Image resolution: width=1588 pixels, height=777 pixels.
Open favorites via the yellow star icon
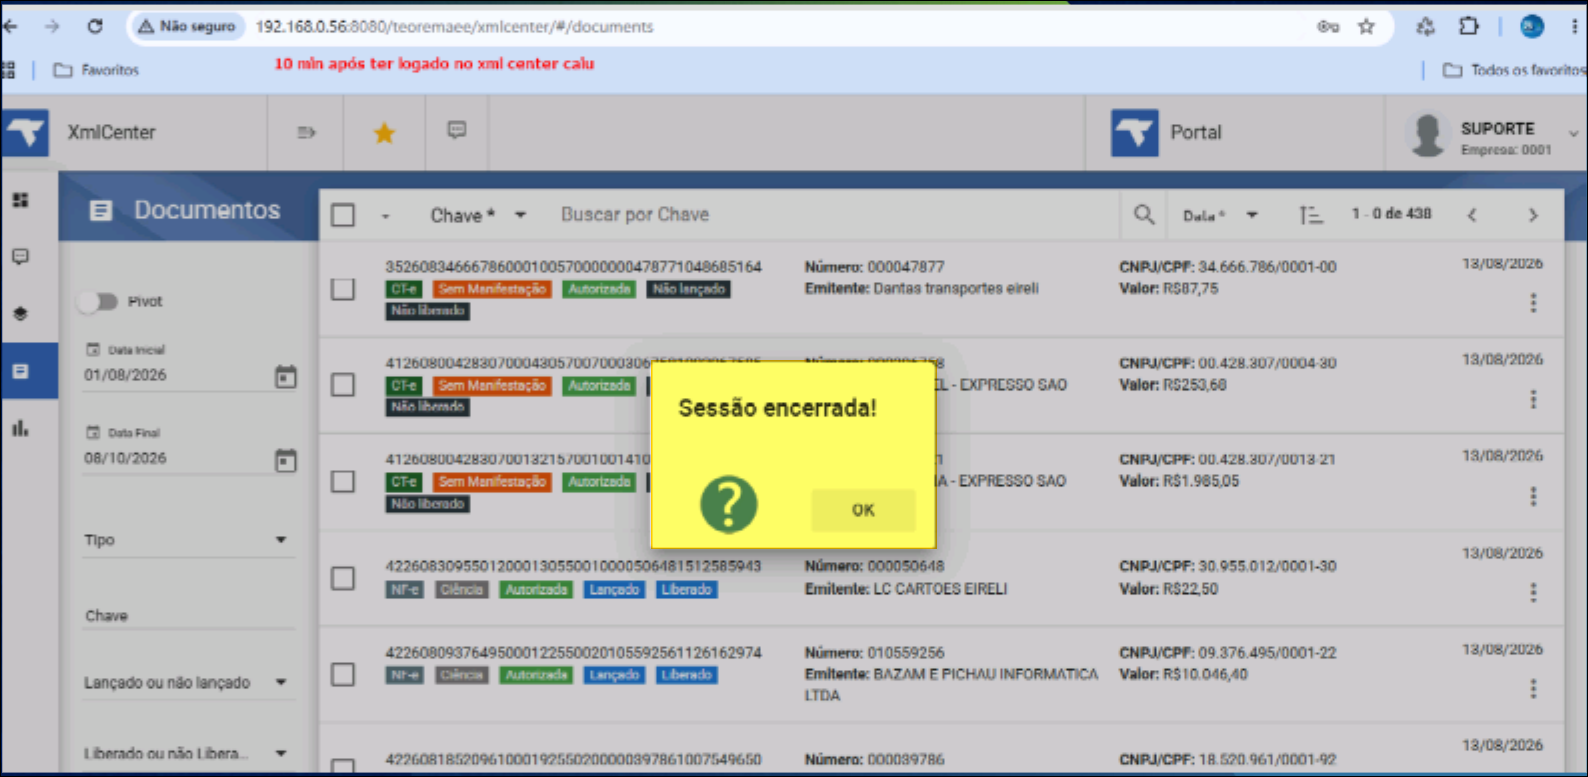point(384,132)
